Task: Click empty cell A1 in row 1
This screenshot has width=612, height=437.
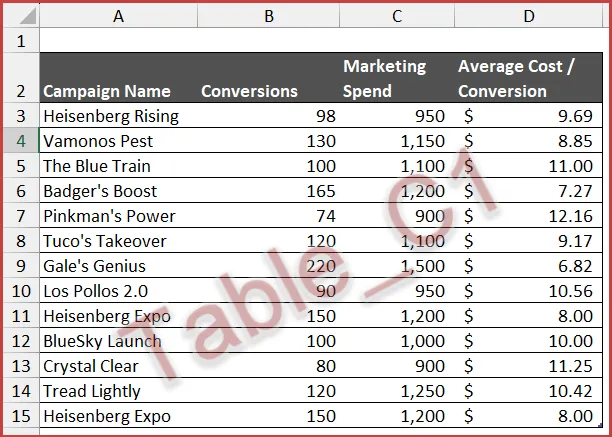Action: coord(118,41)
